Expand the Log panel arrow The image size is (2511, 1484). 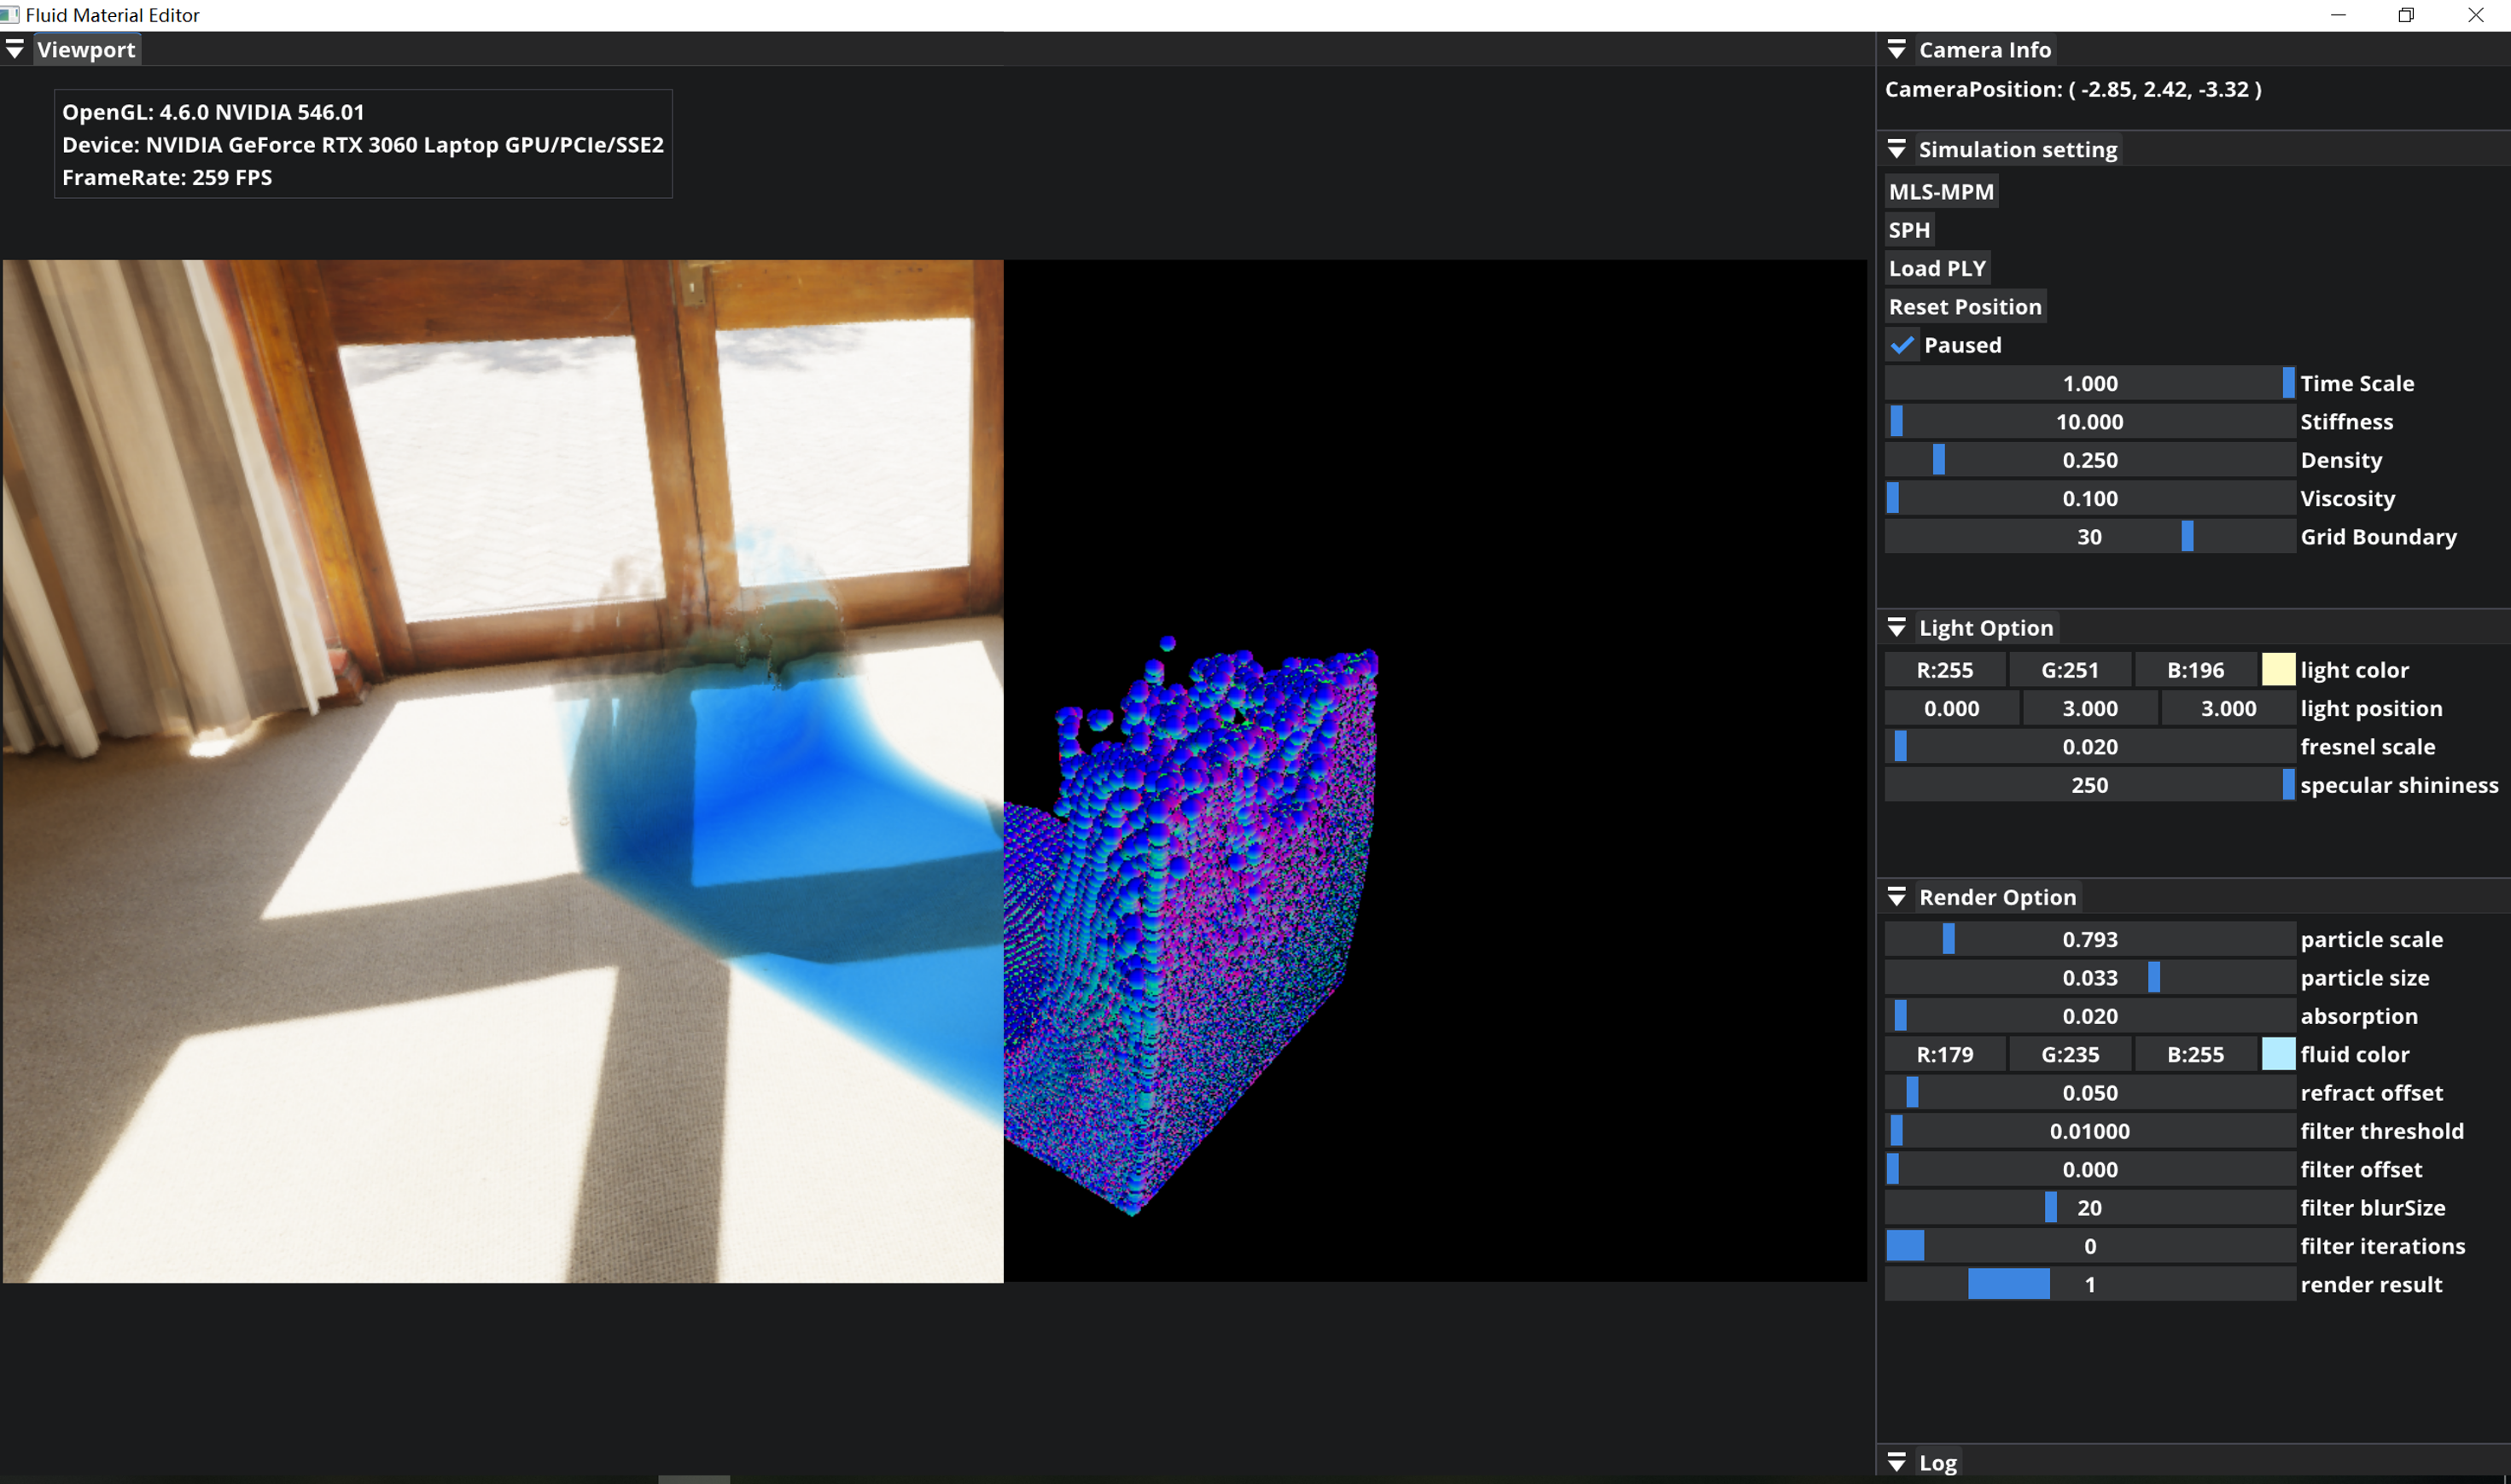coord(1896,1462)
